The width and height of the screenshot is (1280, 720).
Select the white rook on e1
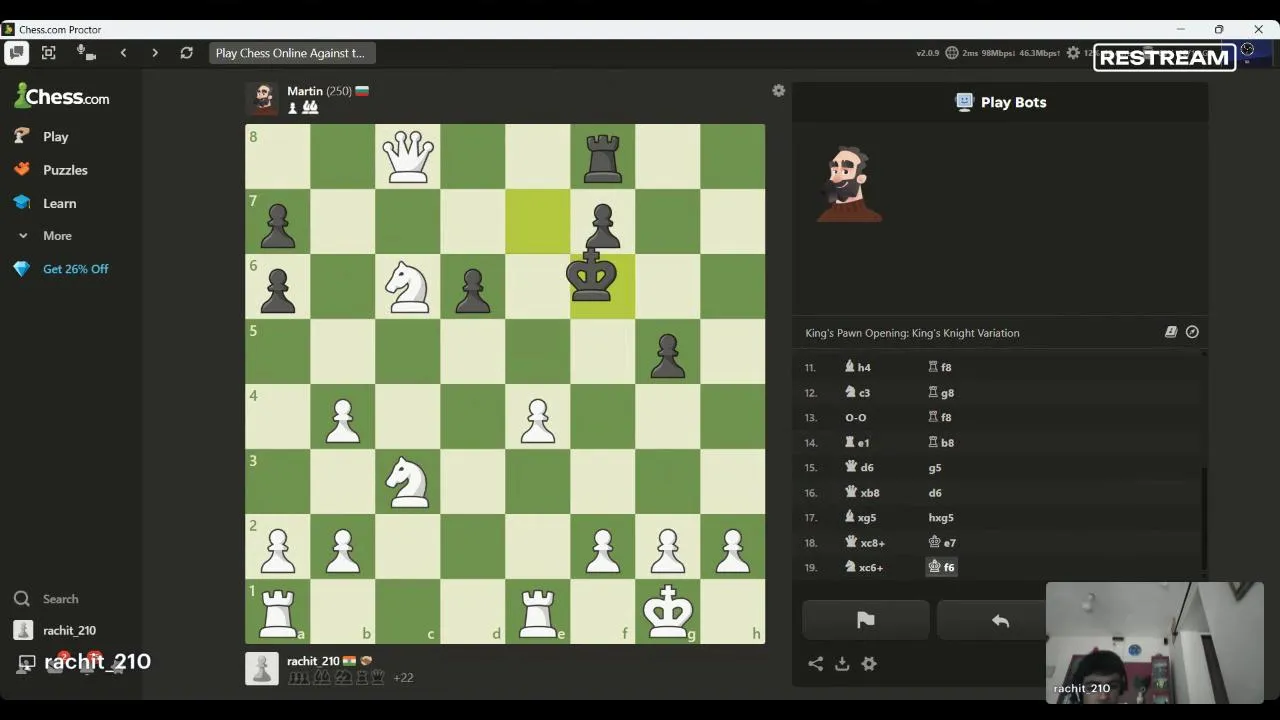(x=538, y=611)
